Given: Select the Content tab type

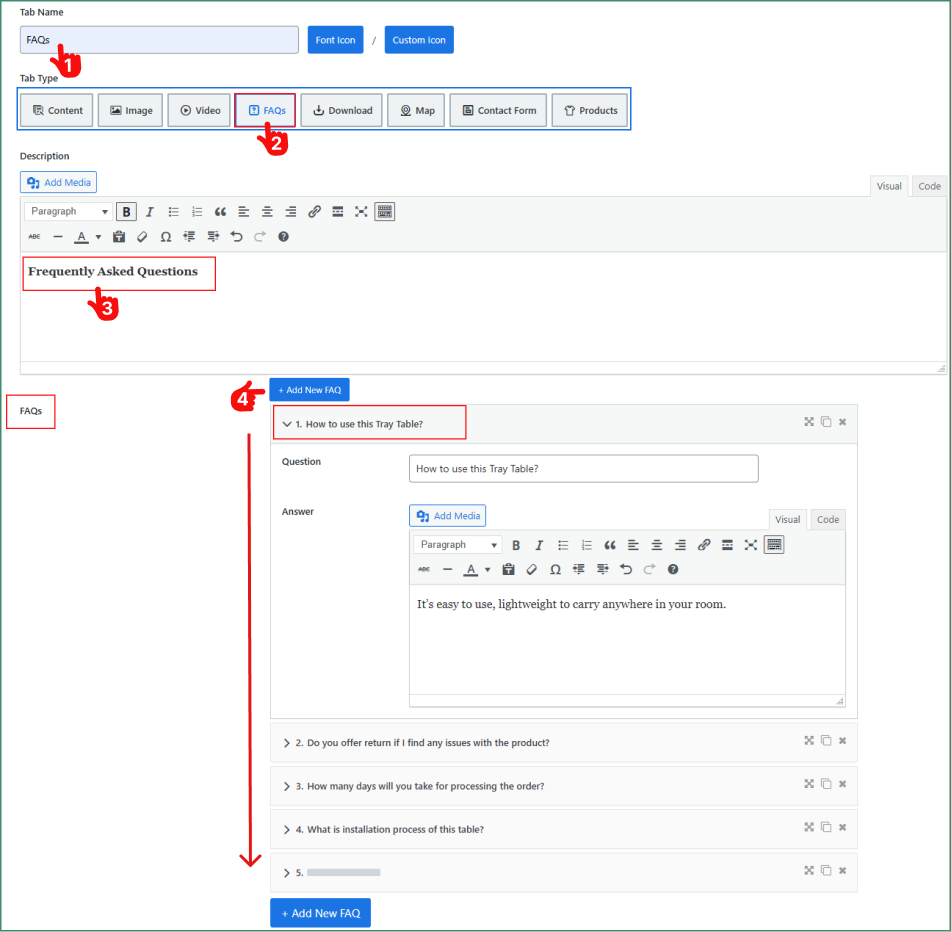Looking at the screenshot, I should (x=57, y=110).
